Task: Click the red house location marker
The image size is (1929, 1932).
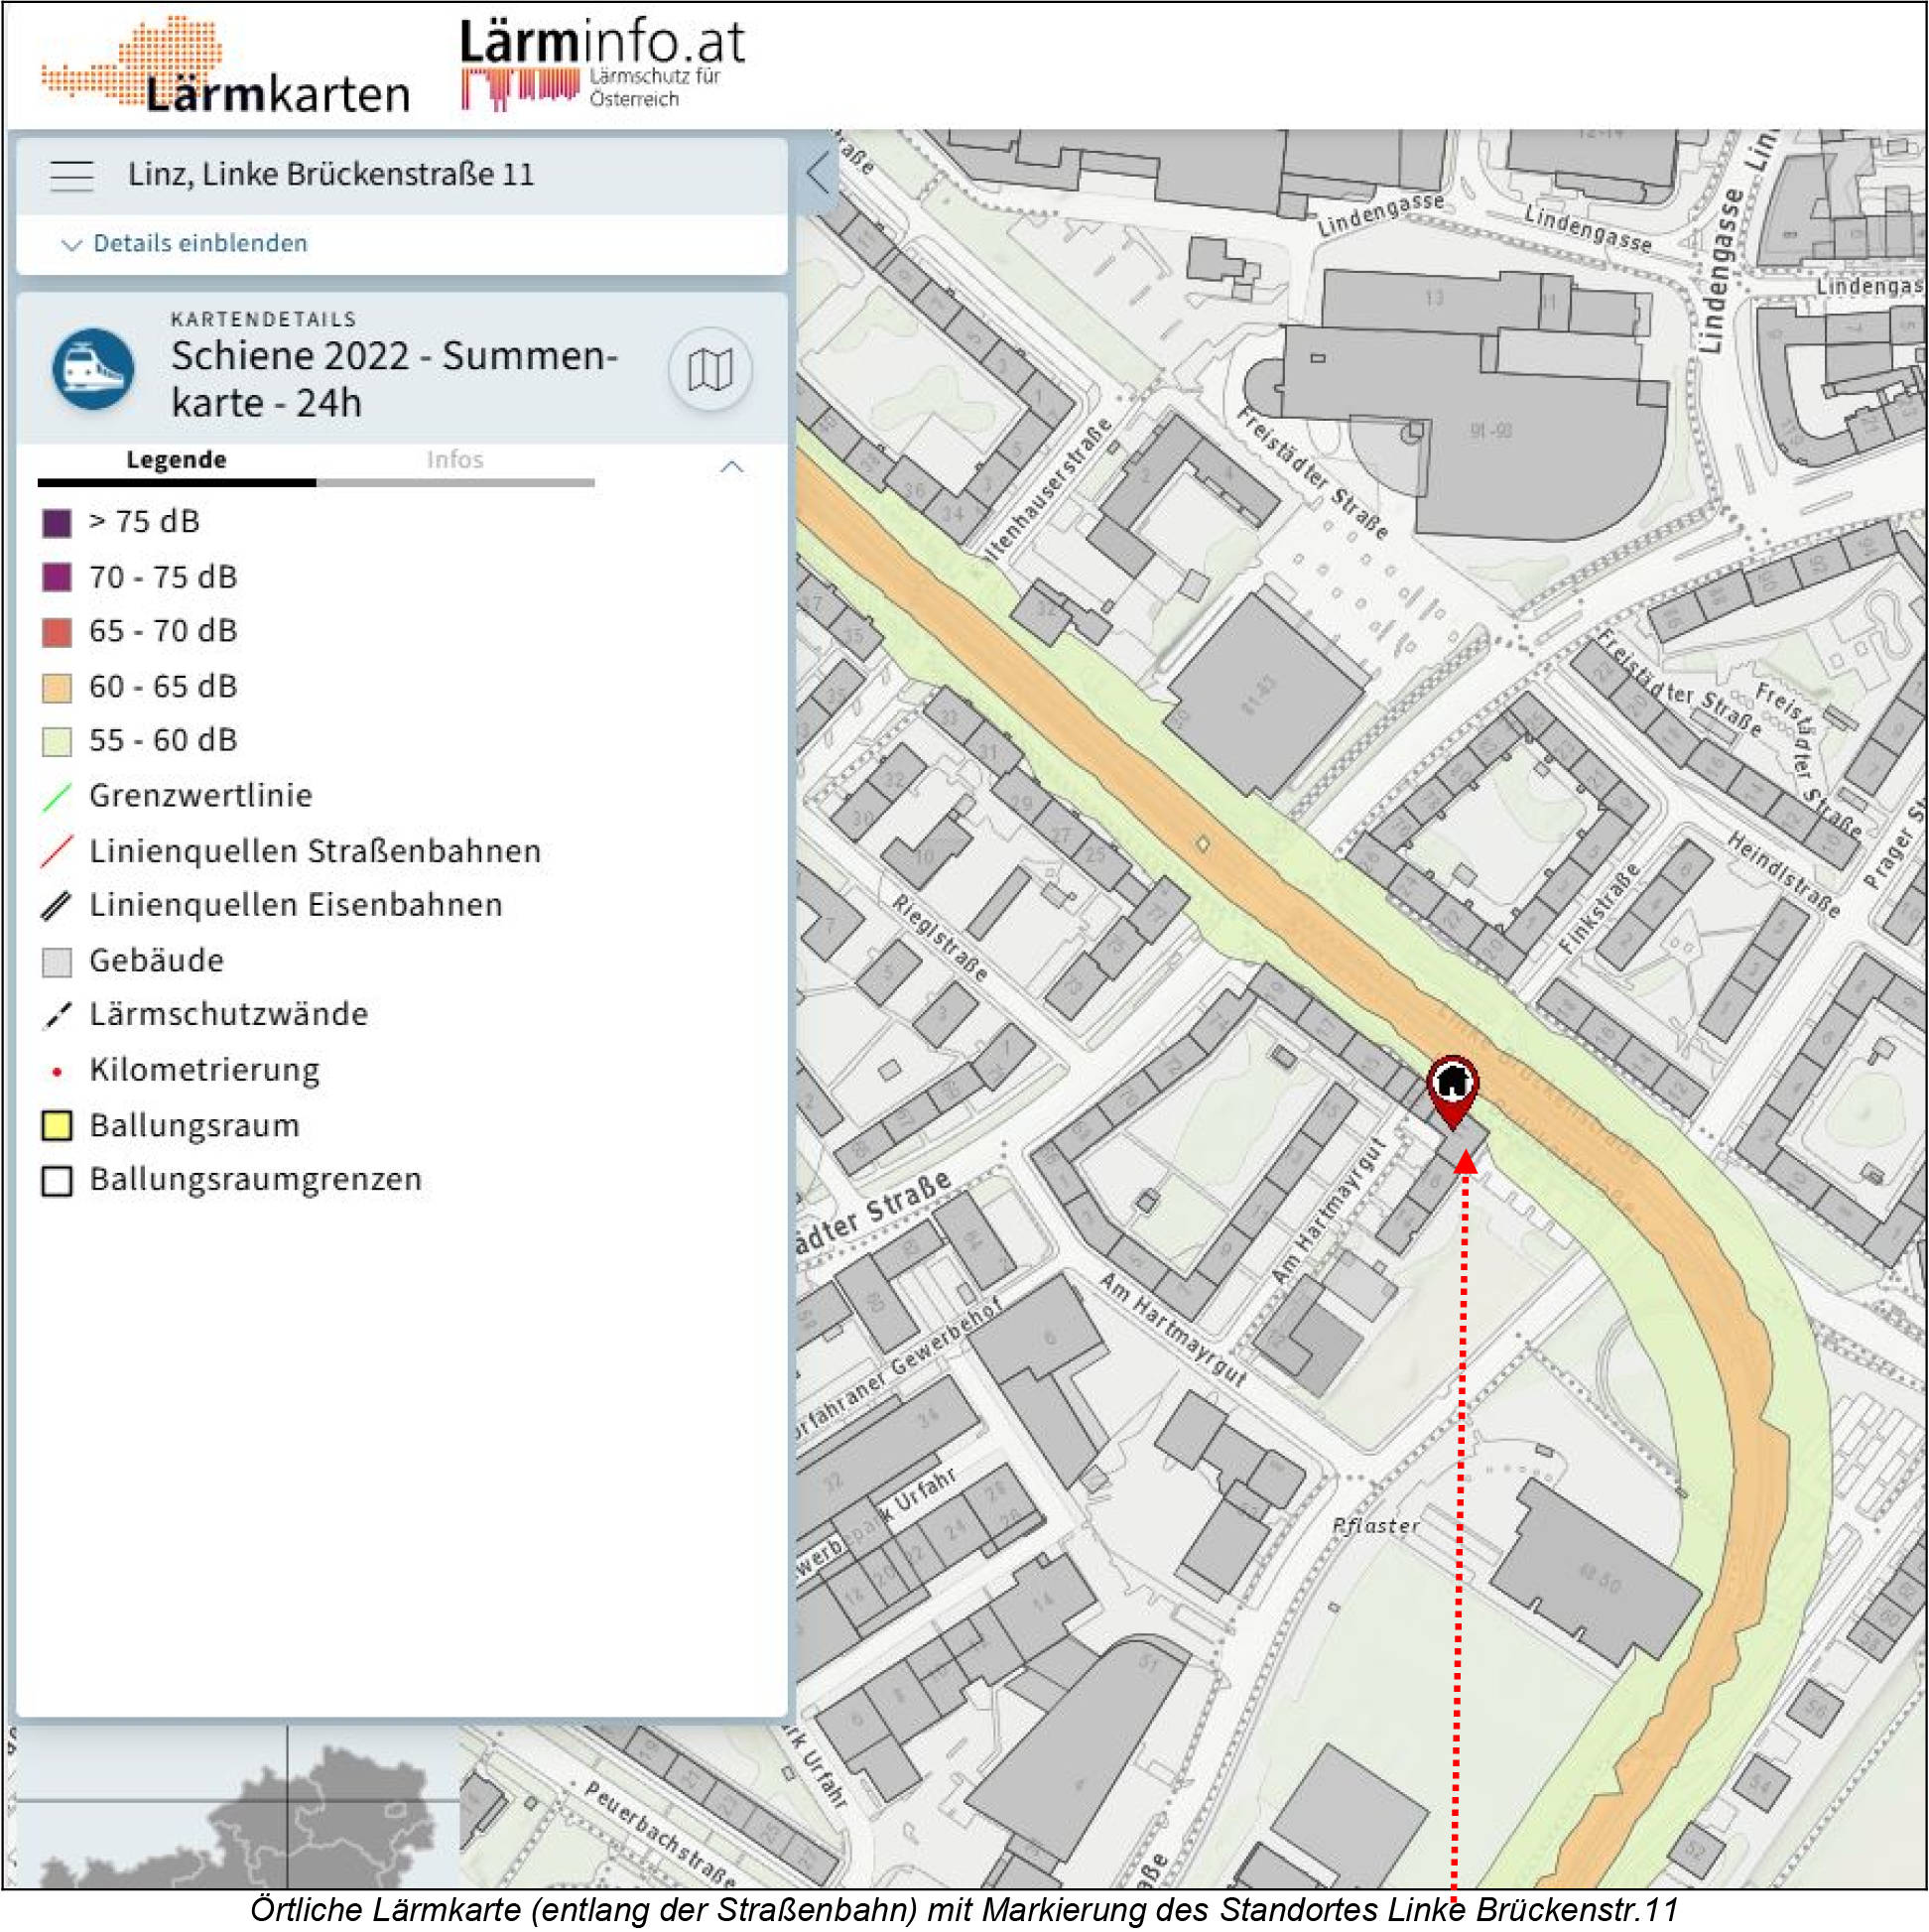Action: 1452,1092
